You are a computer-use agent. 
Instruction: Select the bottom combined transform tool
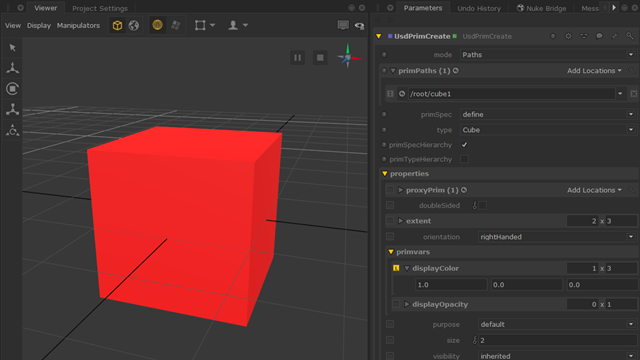coord(13,130)
